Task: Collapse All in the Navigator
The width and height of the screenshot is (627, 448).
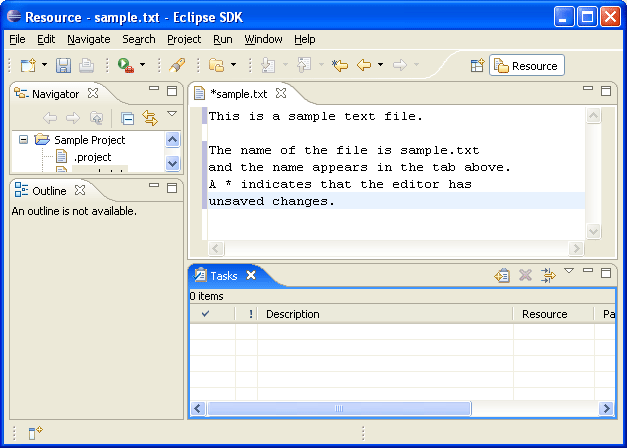Action: coord(128,118)
